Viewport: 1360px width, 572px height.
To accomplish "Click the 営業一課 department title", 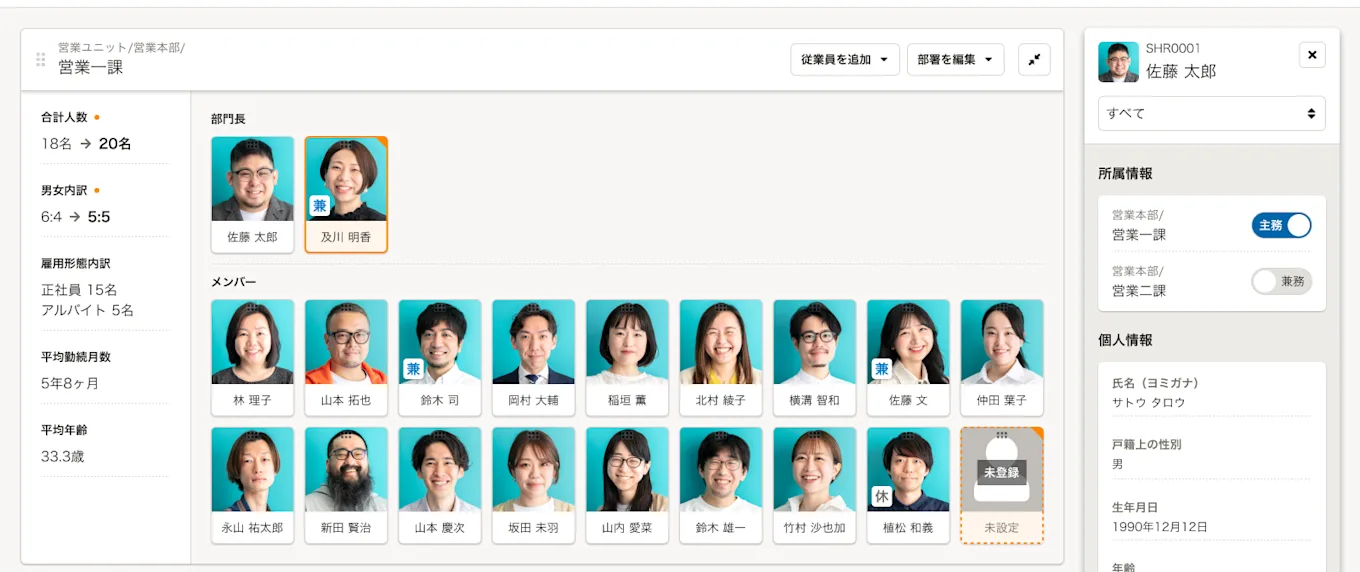I will (x=91, y=68).
